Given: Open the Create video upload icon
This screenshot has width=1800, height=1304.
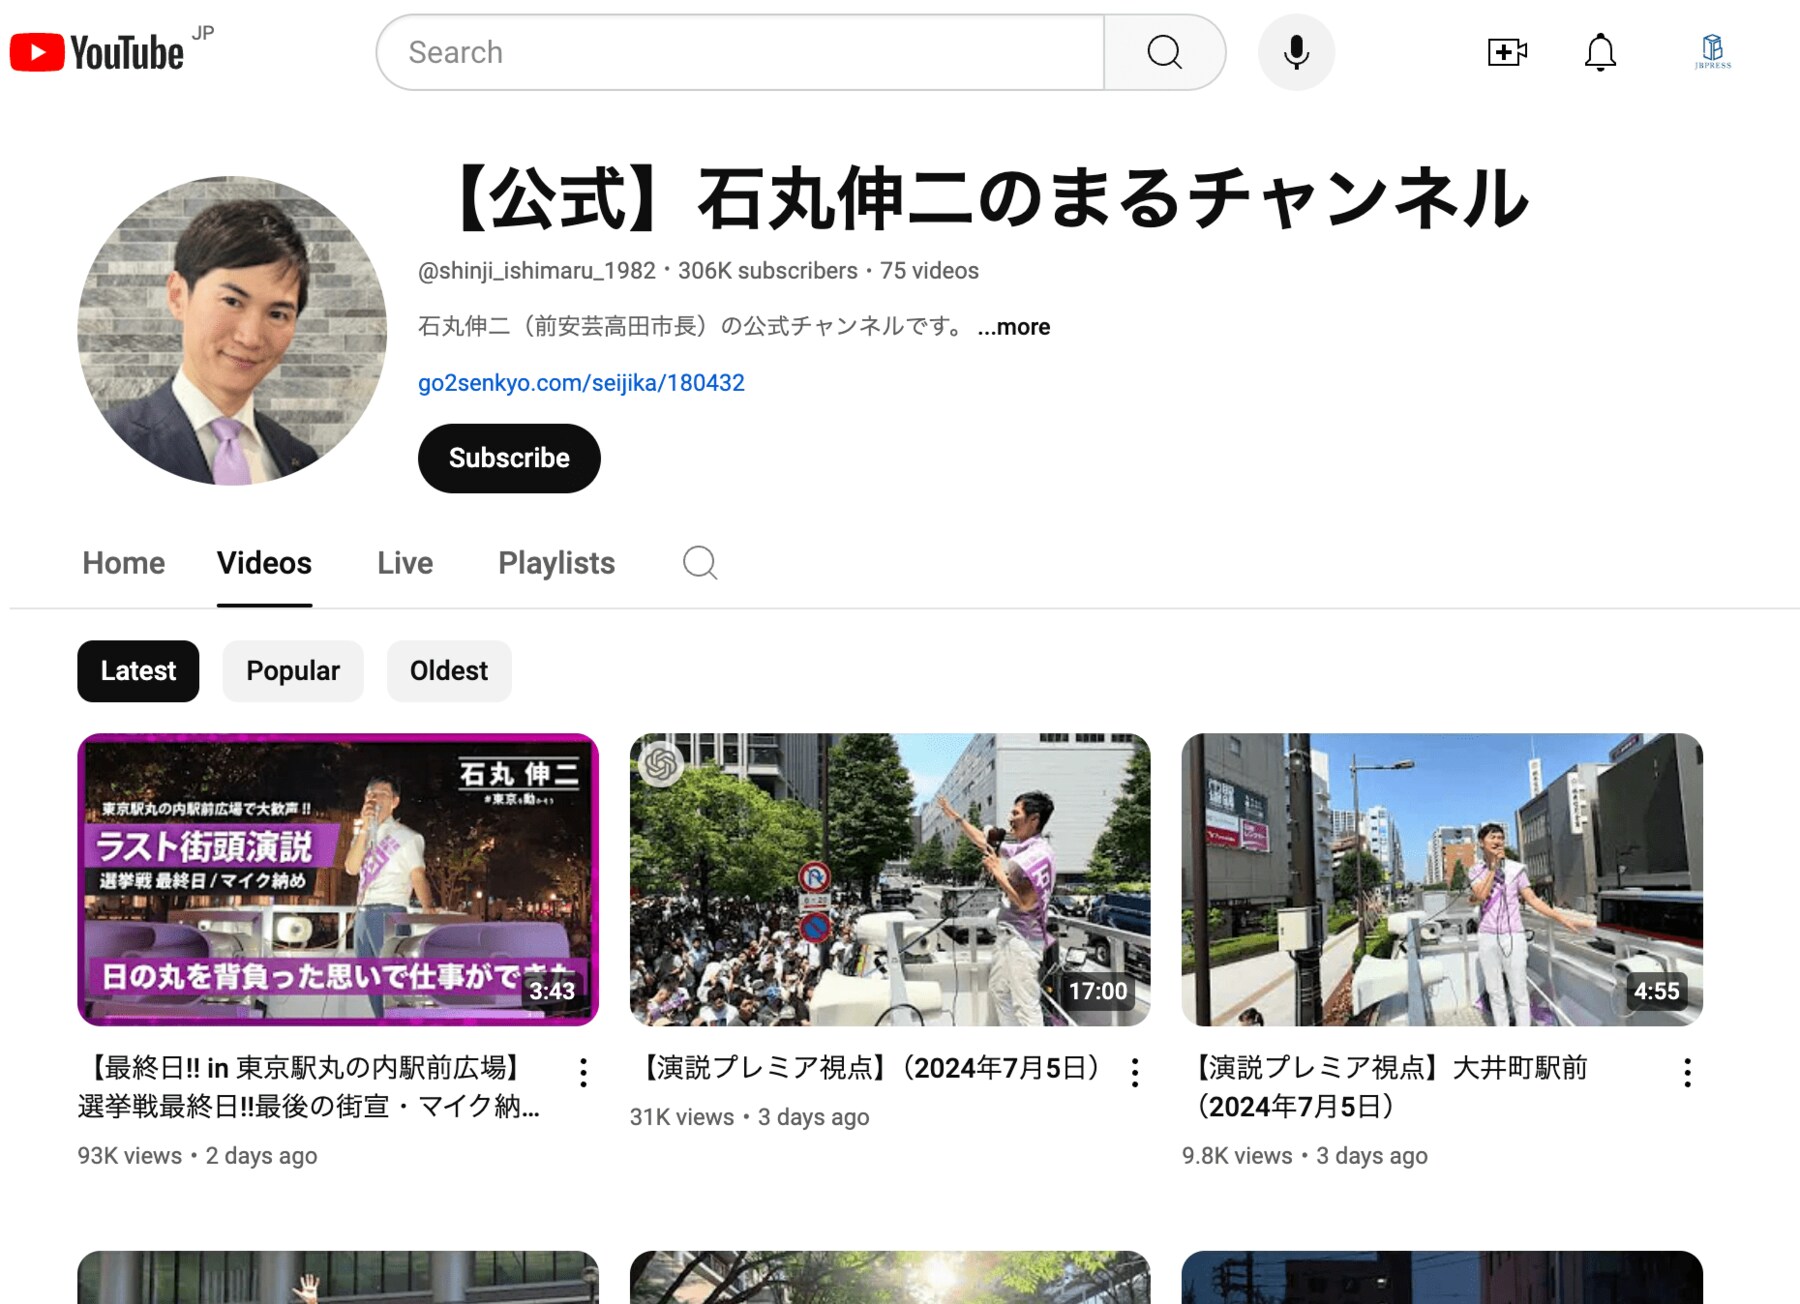Looking at the screenshot, I should (1506, 51).
